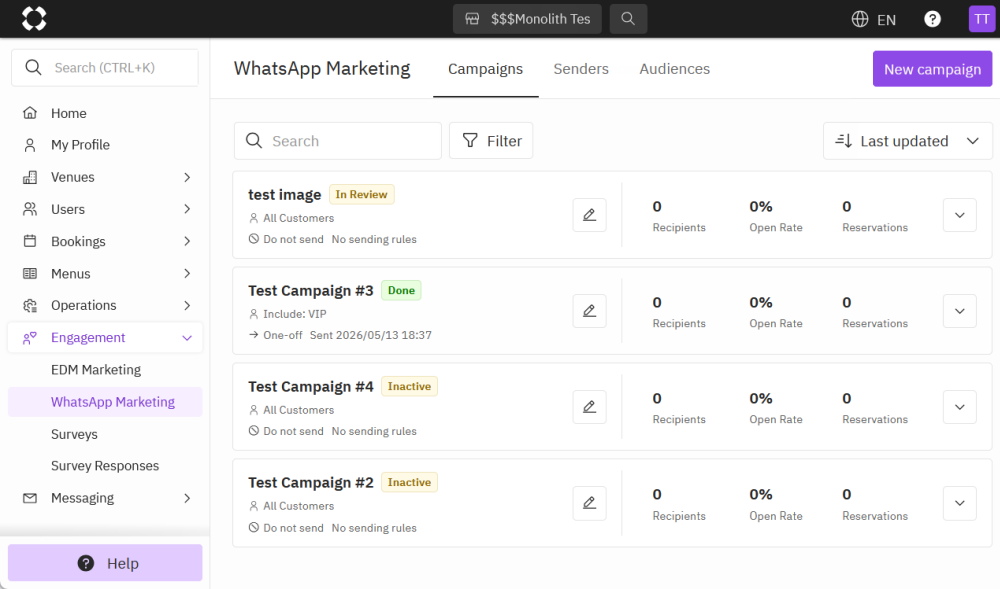The width and height of the screenshot is (1000, 589).
Task: Edit Test Campaign #2 with the pencil icon
Action: (589, 503)
